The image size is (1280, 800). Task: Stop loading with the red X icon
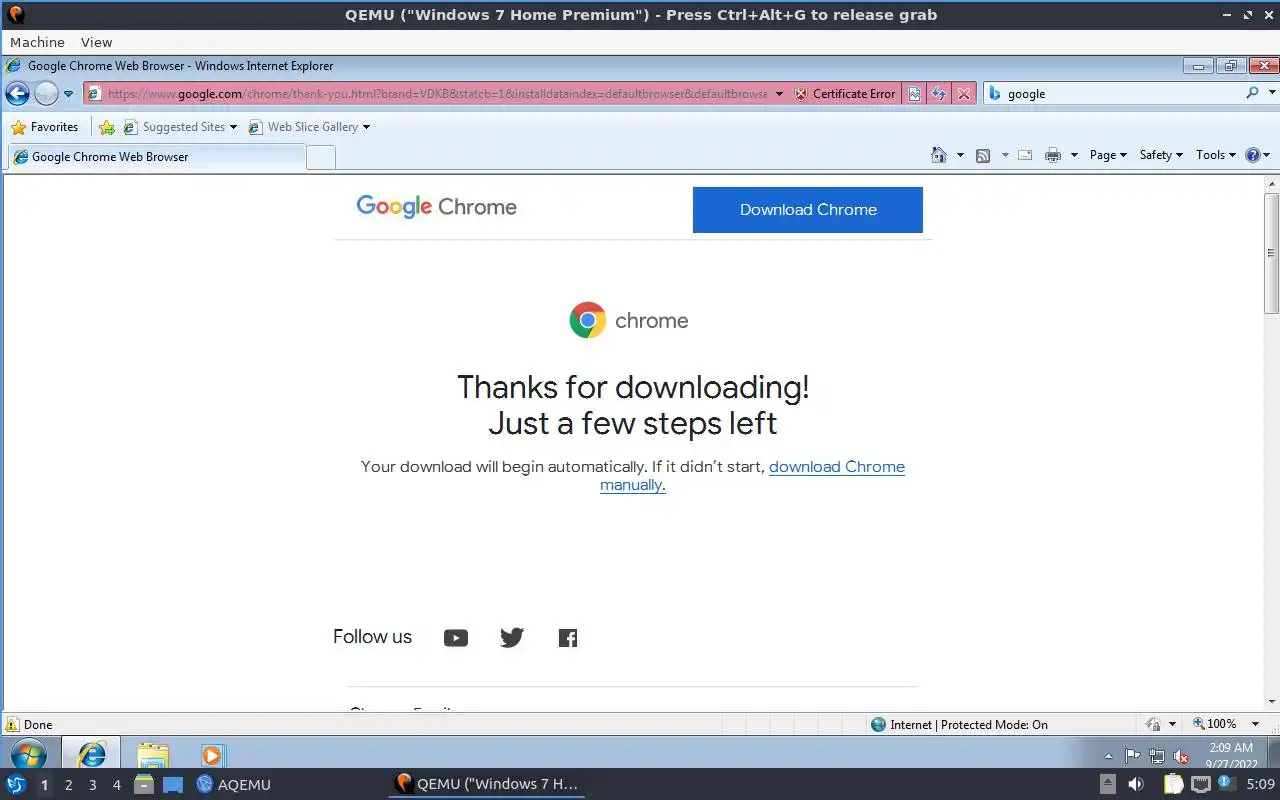pos(964,94)
